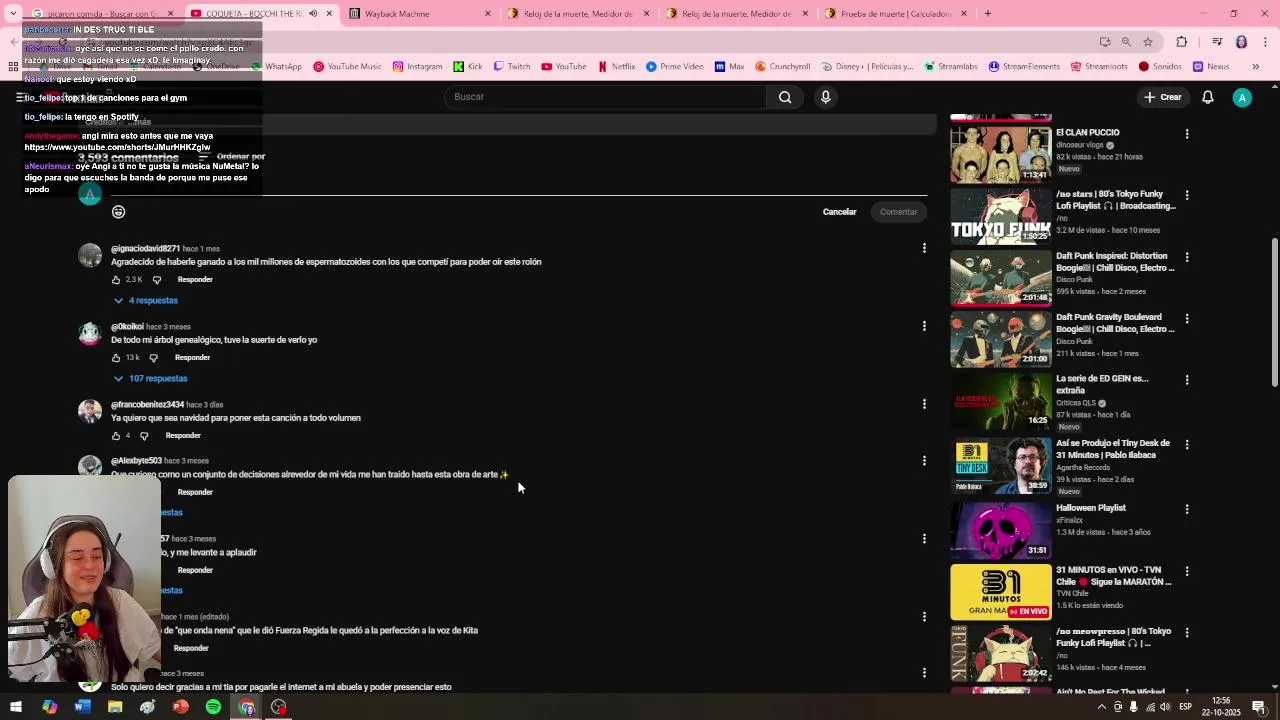Open options menu for @0koikoi comment
The width and height of the screenshot is (1280, 720).
coord(924,326)
